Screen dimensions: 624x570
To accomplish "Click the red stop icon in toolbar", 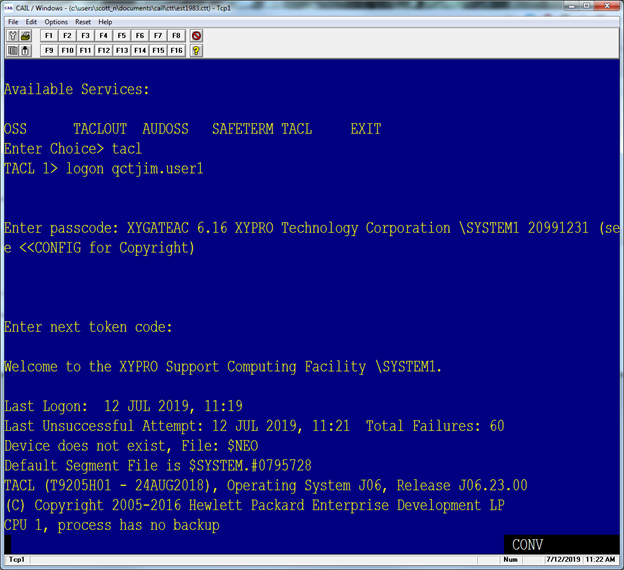I will pos(197,36).
